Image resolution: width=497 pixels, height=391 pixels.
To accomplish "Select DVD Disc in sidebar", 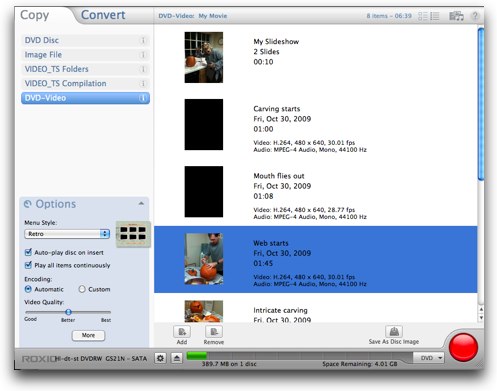I will coord(85,40).
